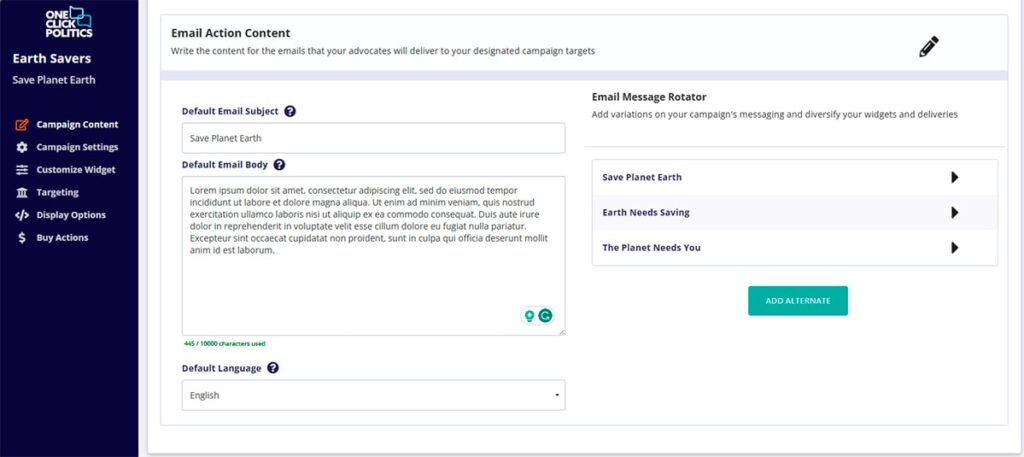Click the lightbulb suggestion icon in email body
1024x457 pixels.
click(530, 315)
